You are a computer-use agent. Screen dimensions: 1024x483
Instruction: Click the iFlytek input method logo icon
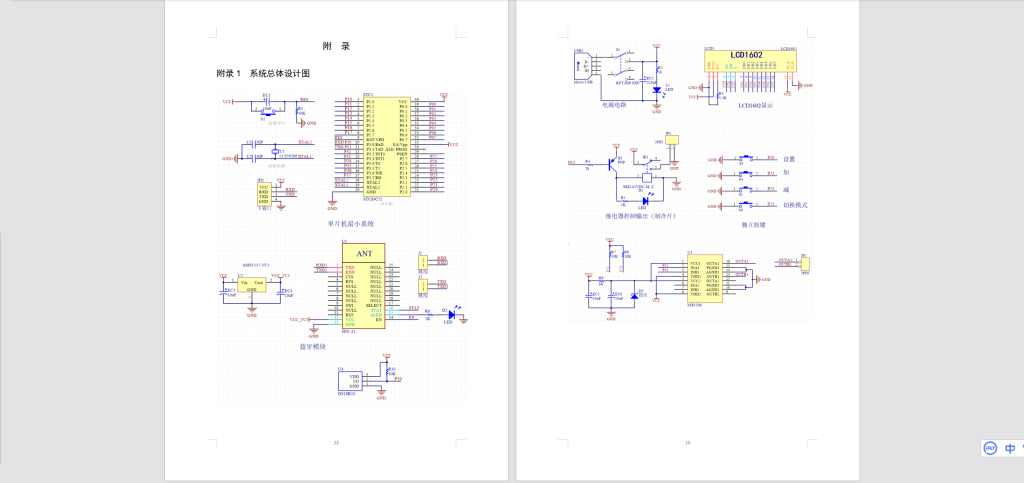pos(988,449)
